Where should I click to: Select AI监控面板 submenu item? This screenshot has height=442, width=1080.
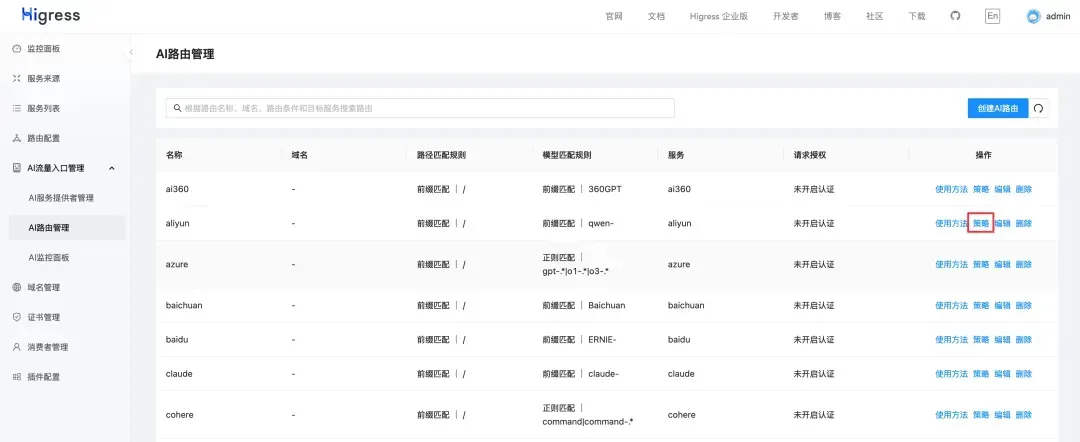[x=48, y=257]
